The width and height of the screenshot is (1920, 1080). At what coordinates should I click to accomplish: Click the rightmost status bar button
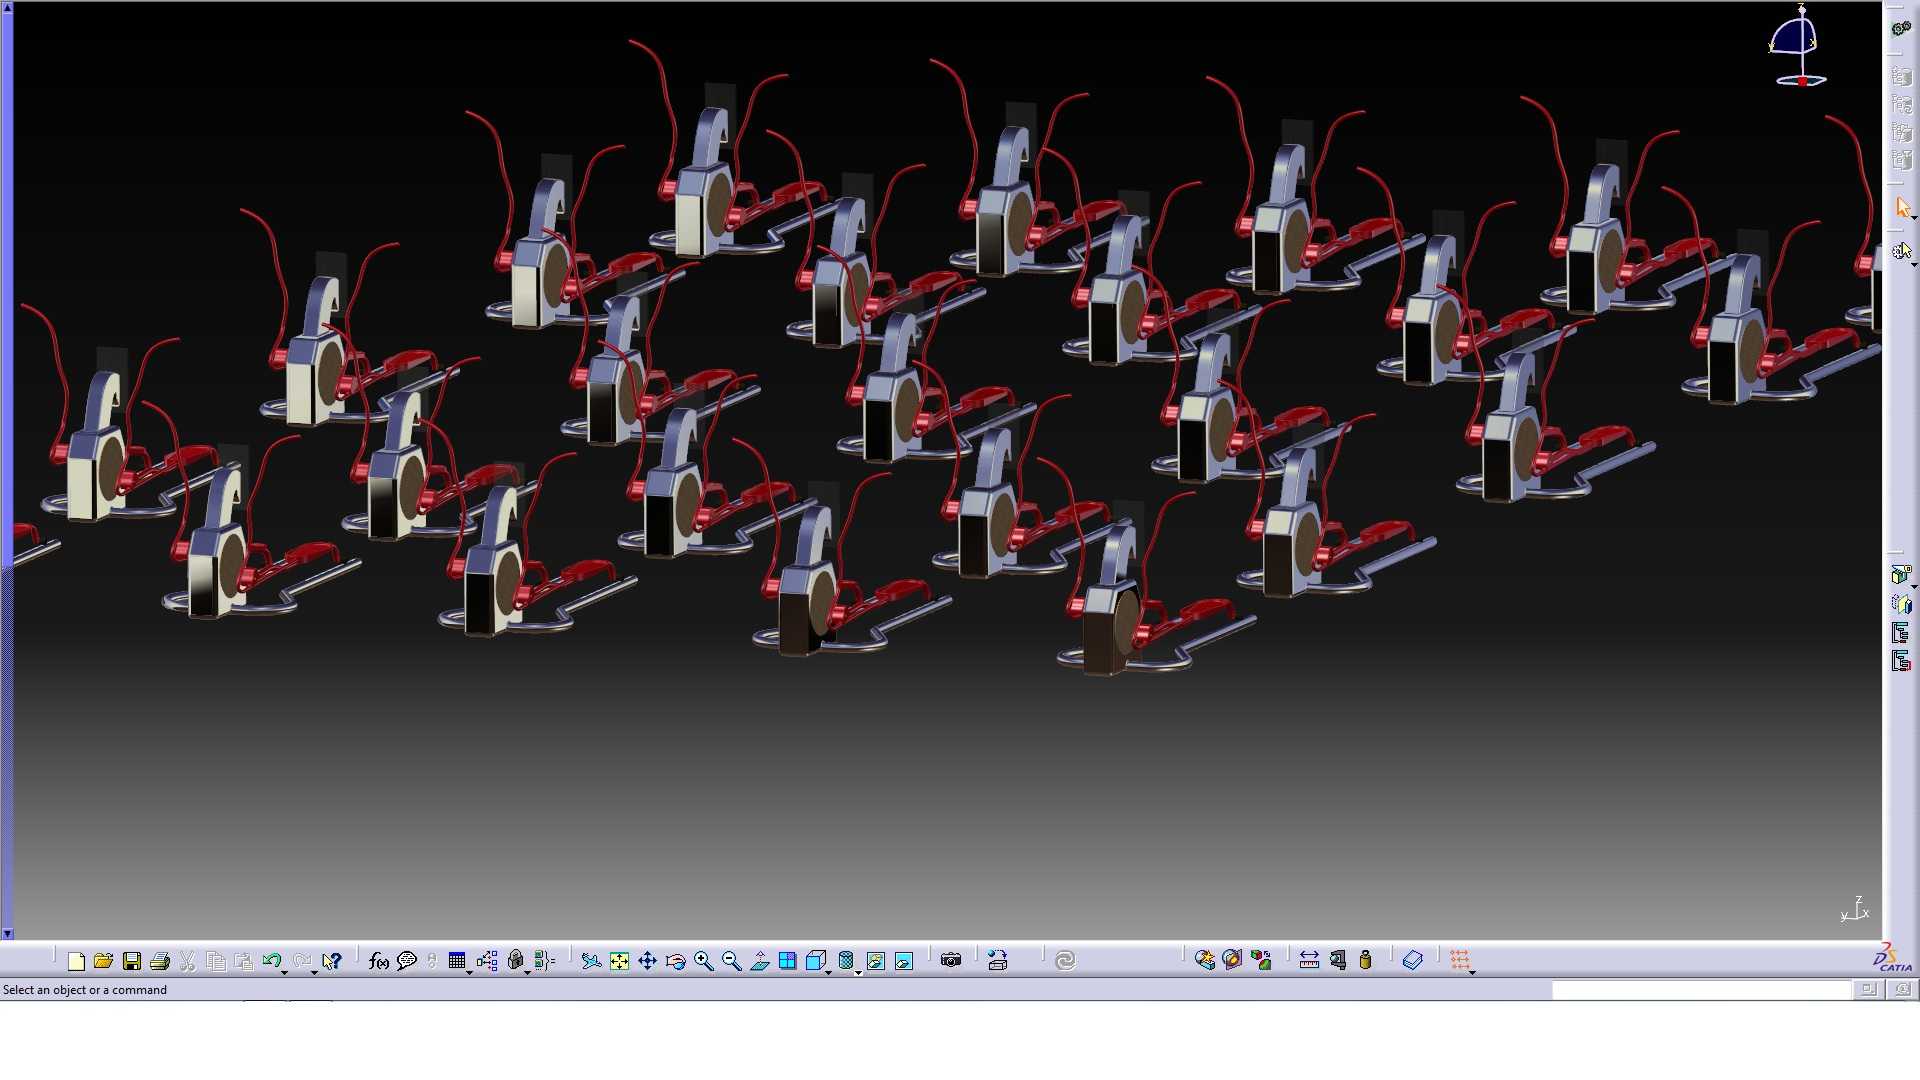tap(1902, 989)
